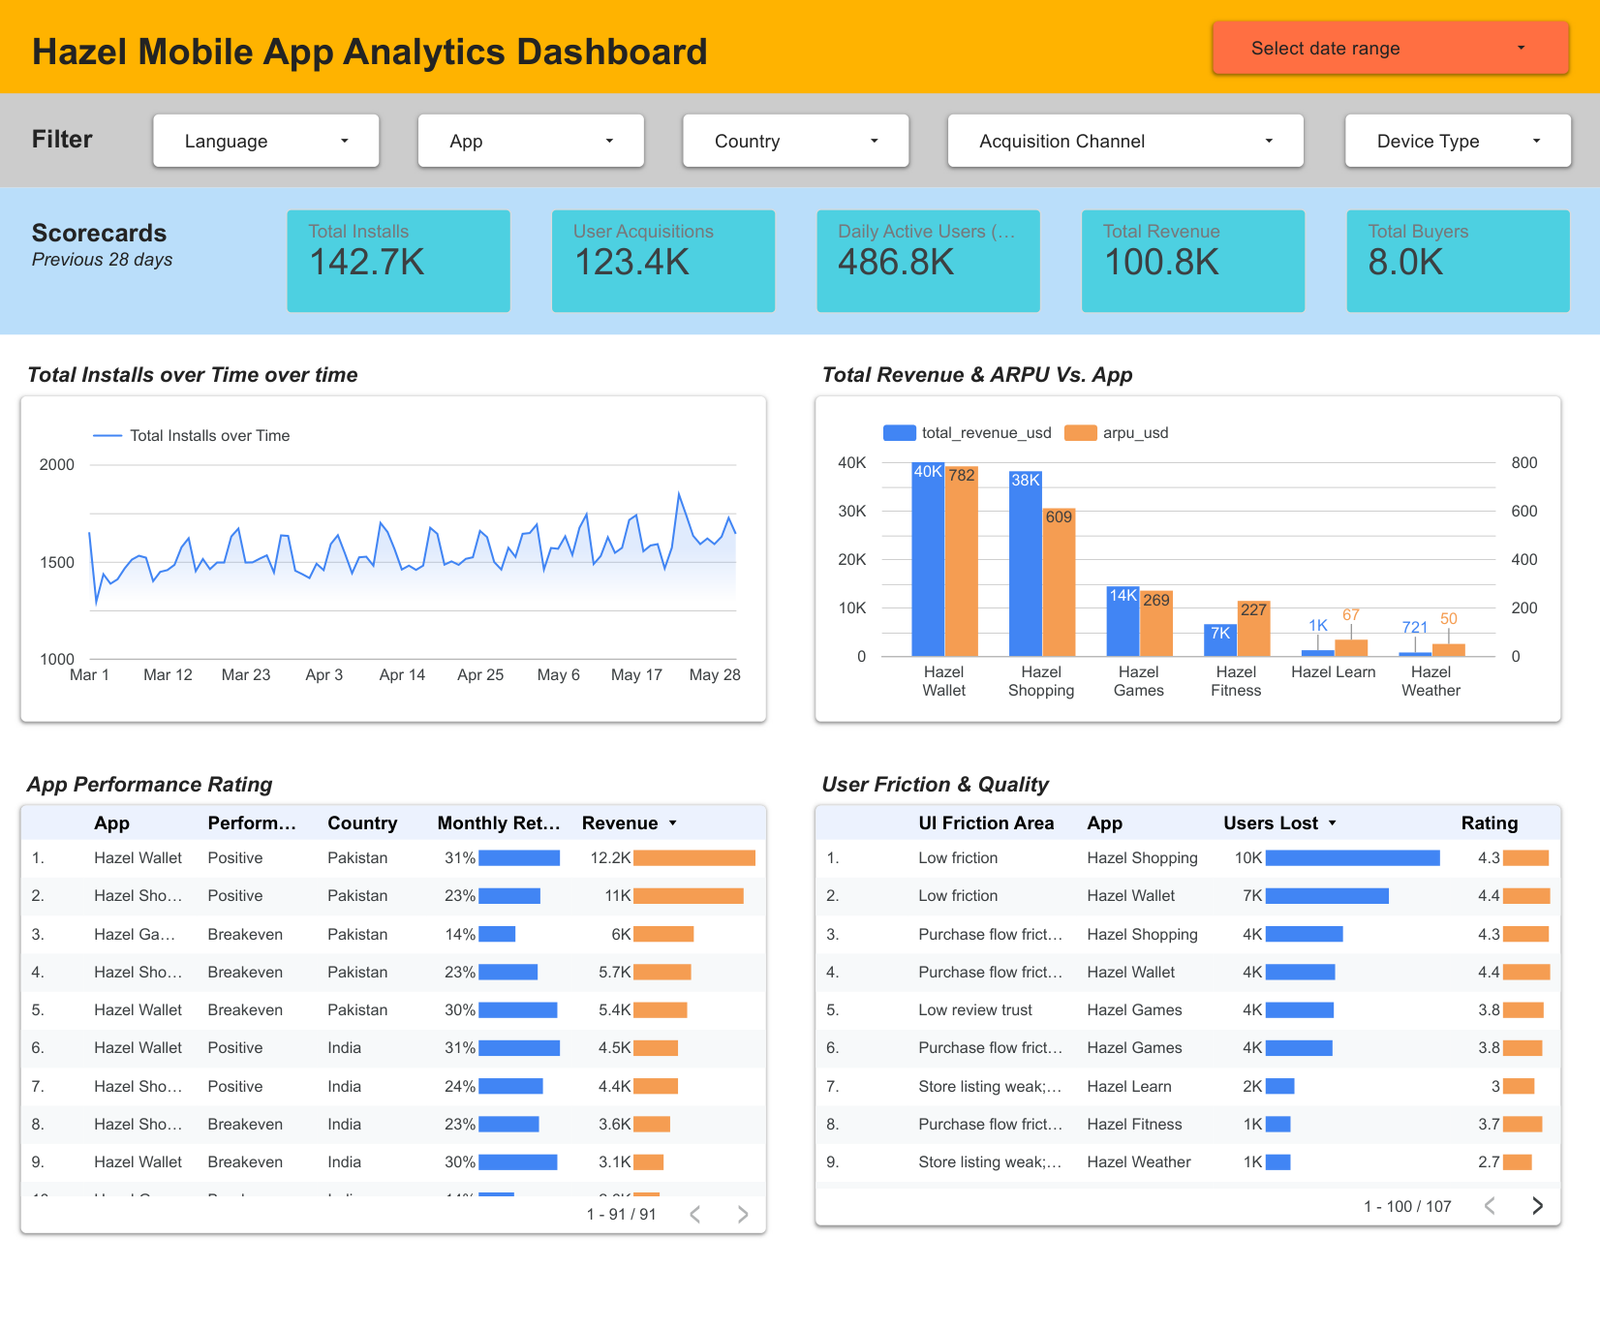
Task: Click the Hazel Games blue 14K bar
Action: (1123, 622)
